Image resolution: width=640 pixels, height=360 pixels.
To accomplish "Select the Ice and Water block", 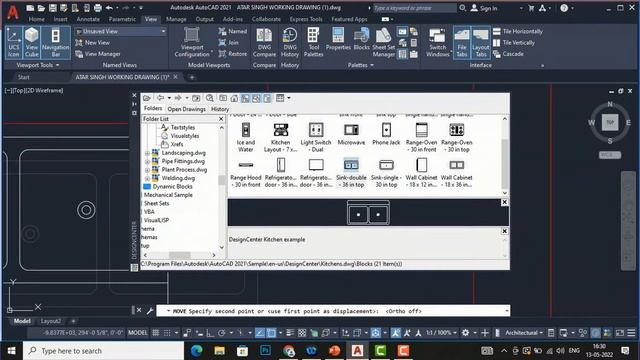I will click(x=246, y=138).
